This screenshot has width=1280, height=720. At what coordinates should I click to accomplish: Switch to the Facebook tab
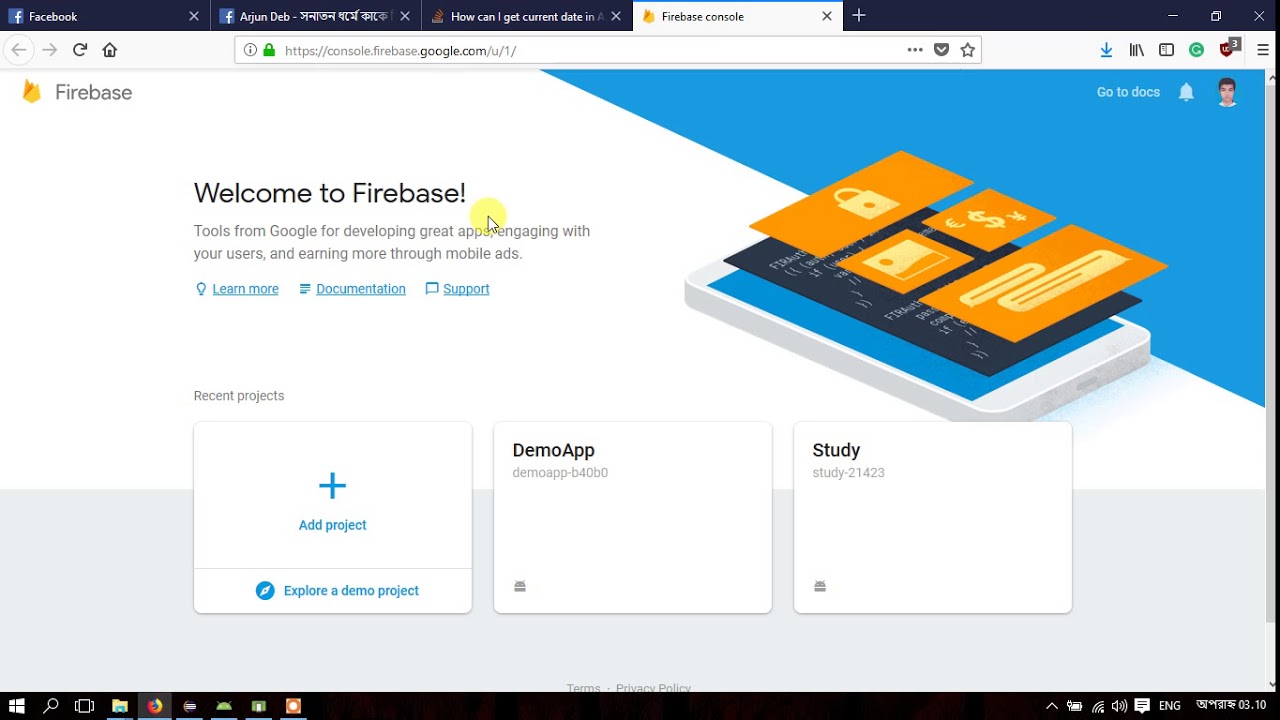105,16
